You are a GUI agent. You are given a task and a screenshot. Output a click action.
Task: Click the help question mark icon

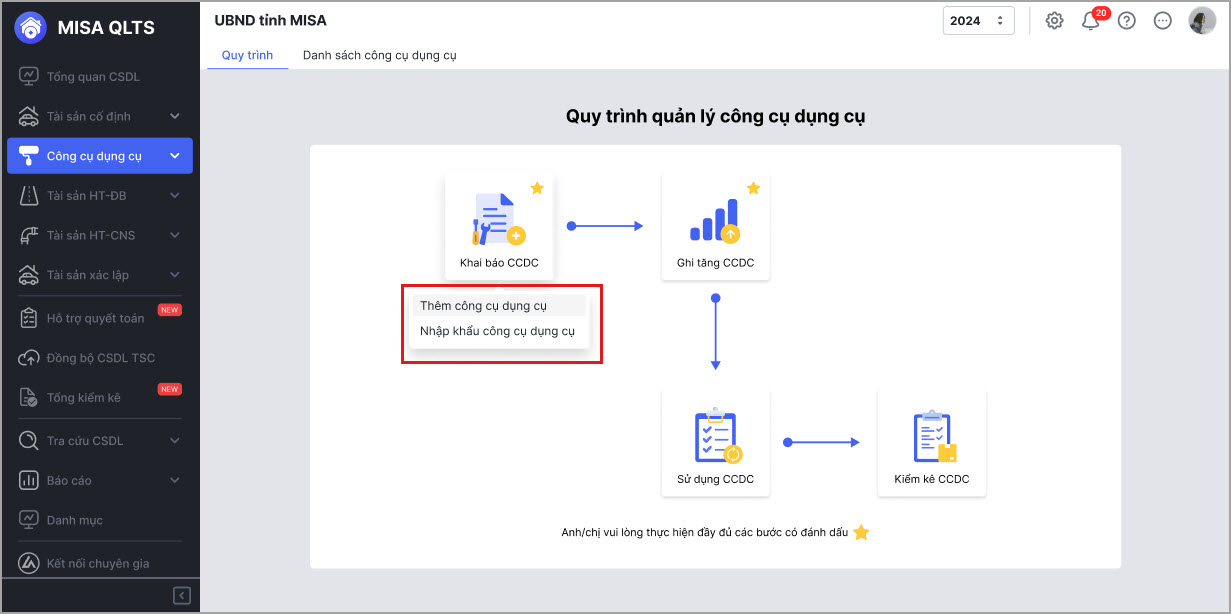(1127, 21)
